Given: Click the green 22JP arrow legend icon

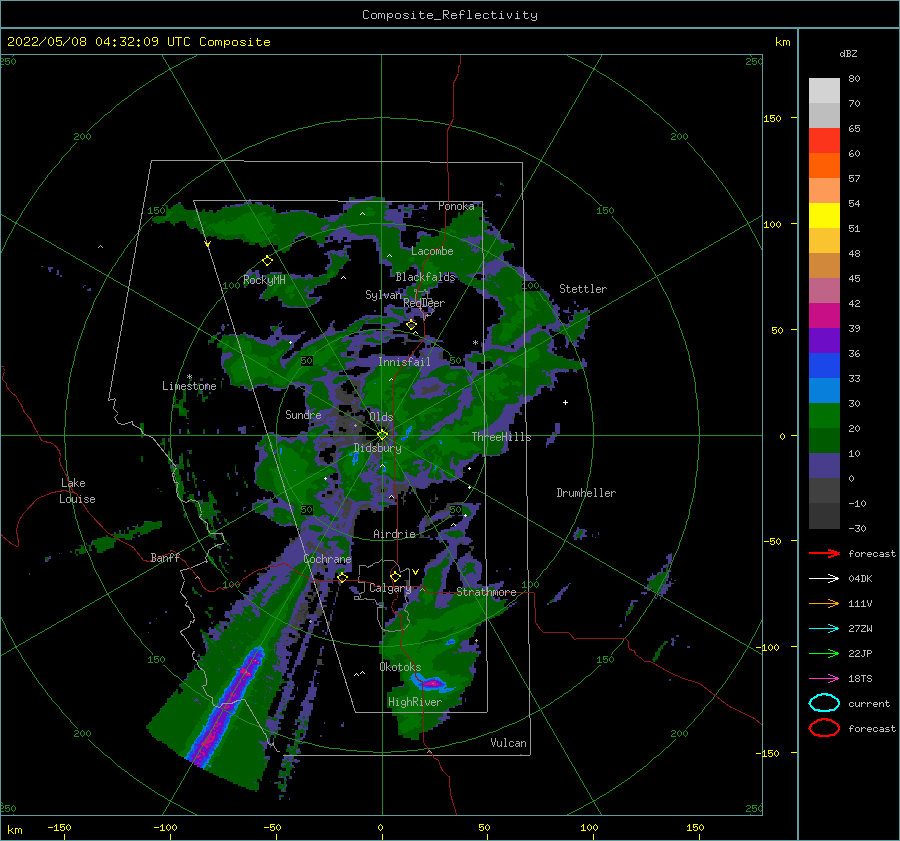Looking at the screenshot, I should pos(824,653).
